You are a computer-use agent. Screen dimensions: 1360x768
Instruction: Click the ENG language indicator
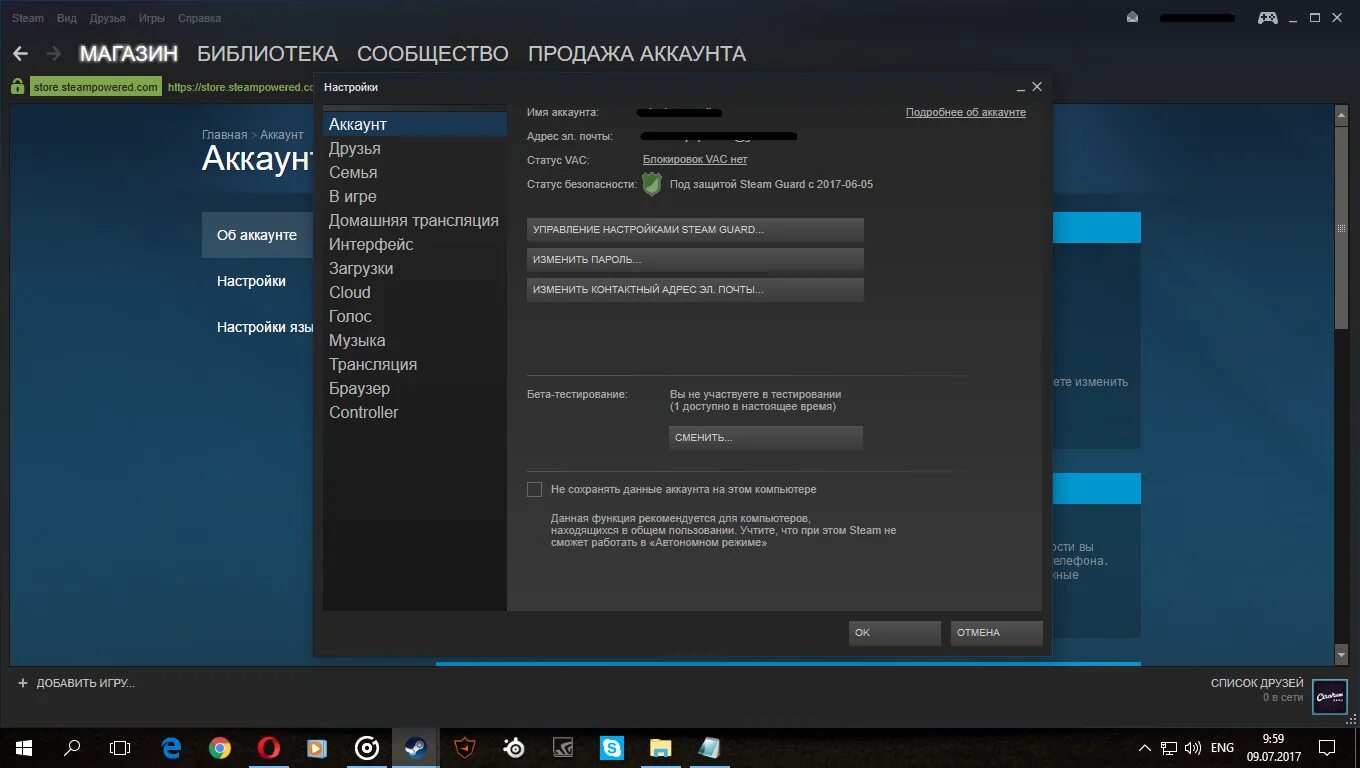tap(1222, 748)
